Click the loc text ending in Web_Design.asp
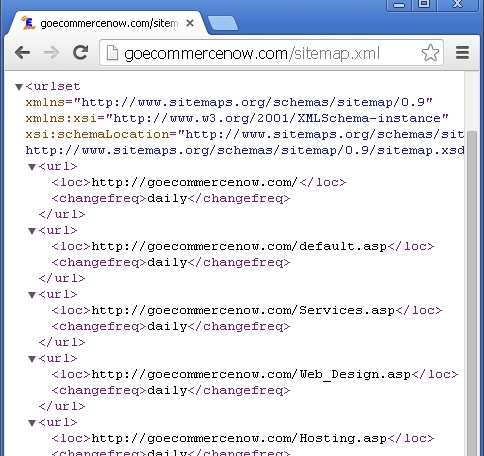This screenshot has height=456, width=484. (x=251, y=374)
